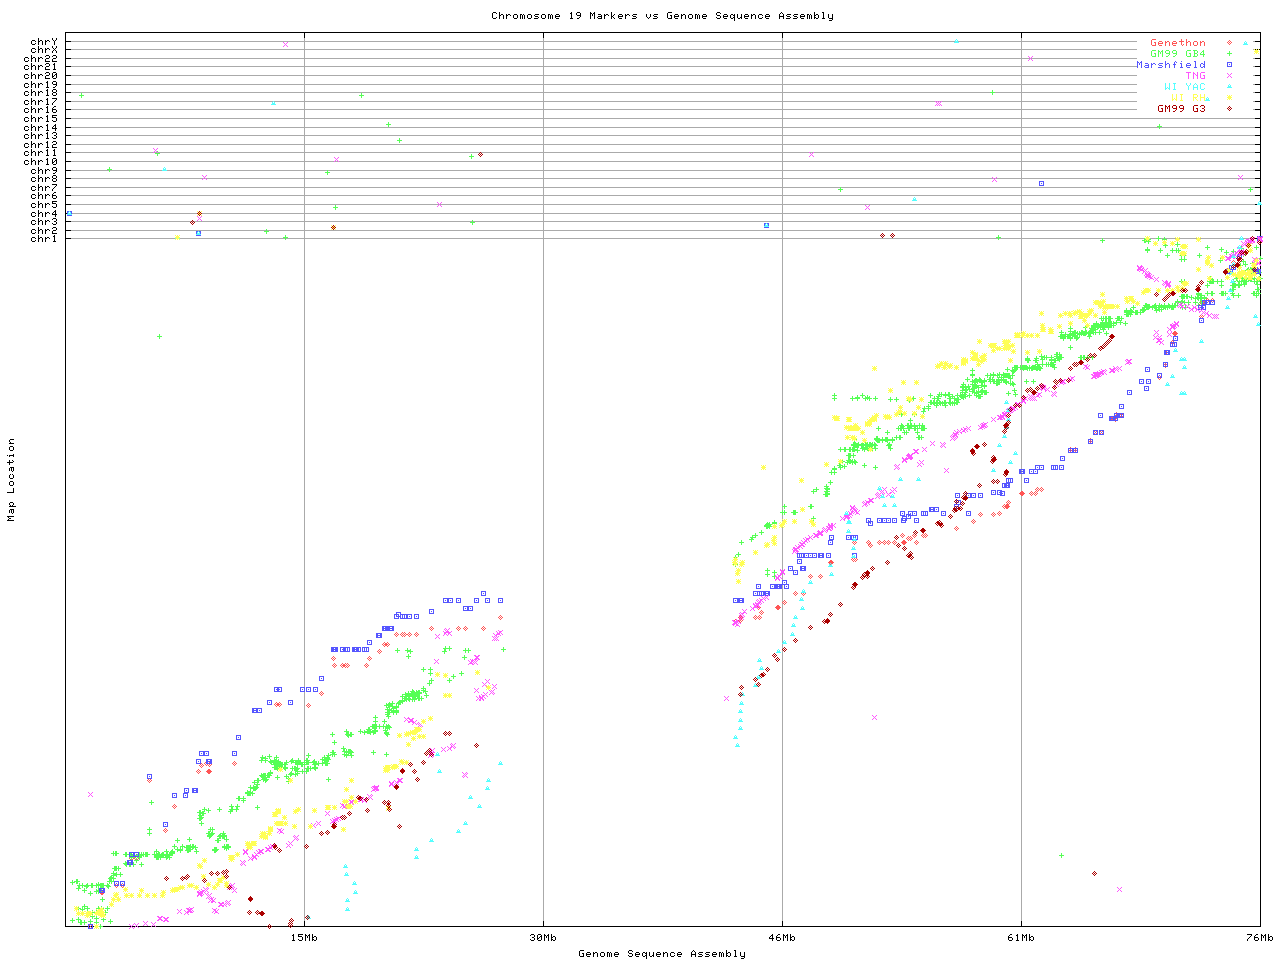Click the green plus marker for GM99 GB4
The image size is (1280, 960).
point(1229,54)
